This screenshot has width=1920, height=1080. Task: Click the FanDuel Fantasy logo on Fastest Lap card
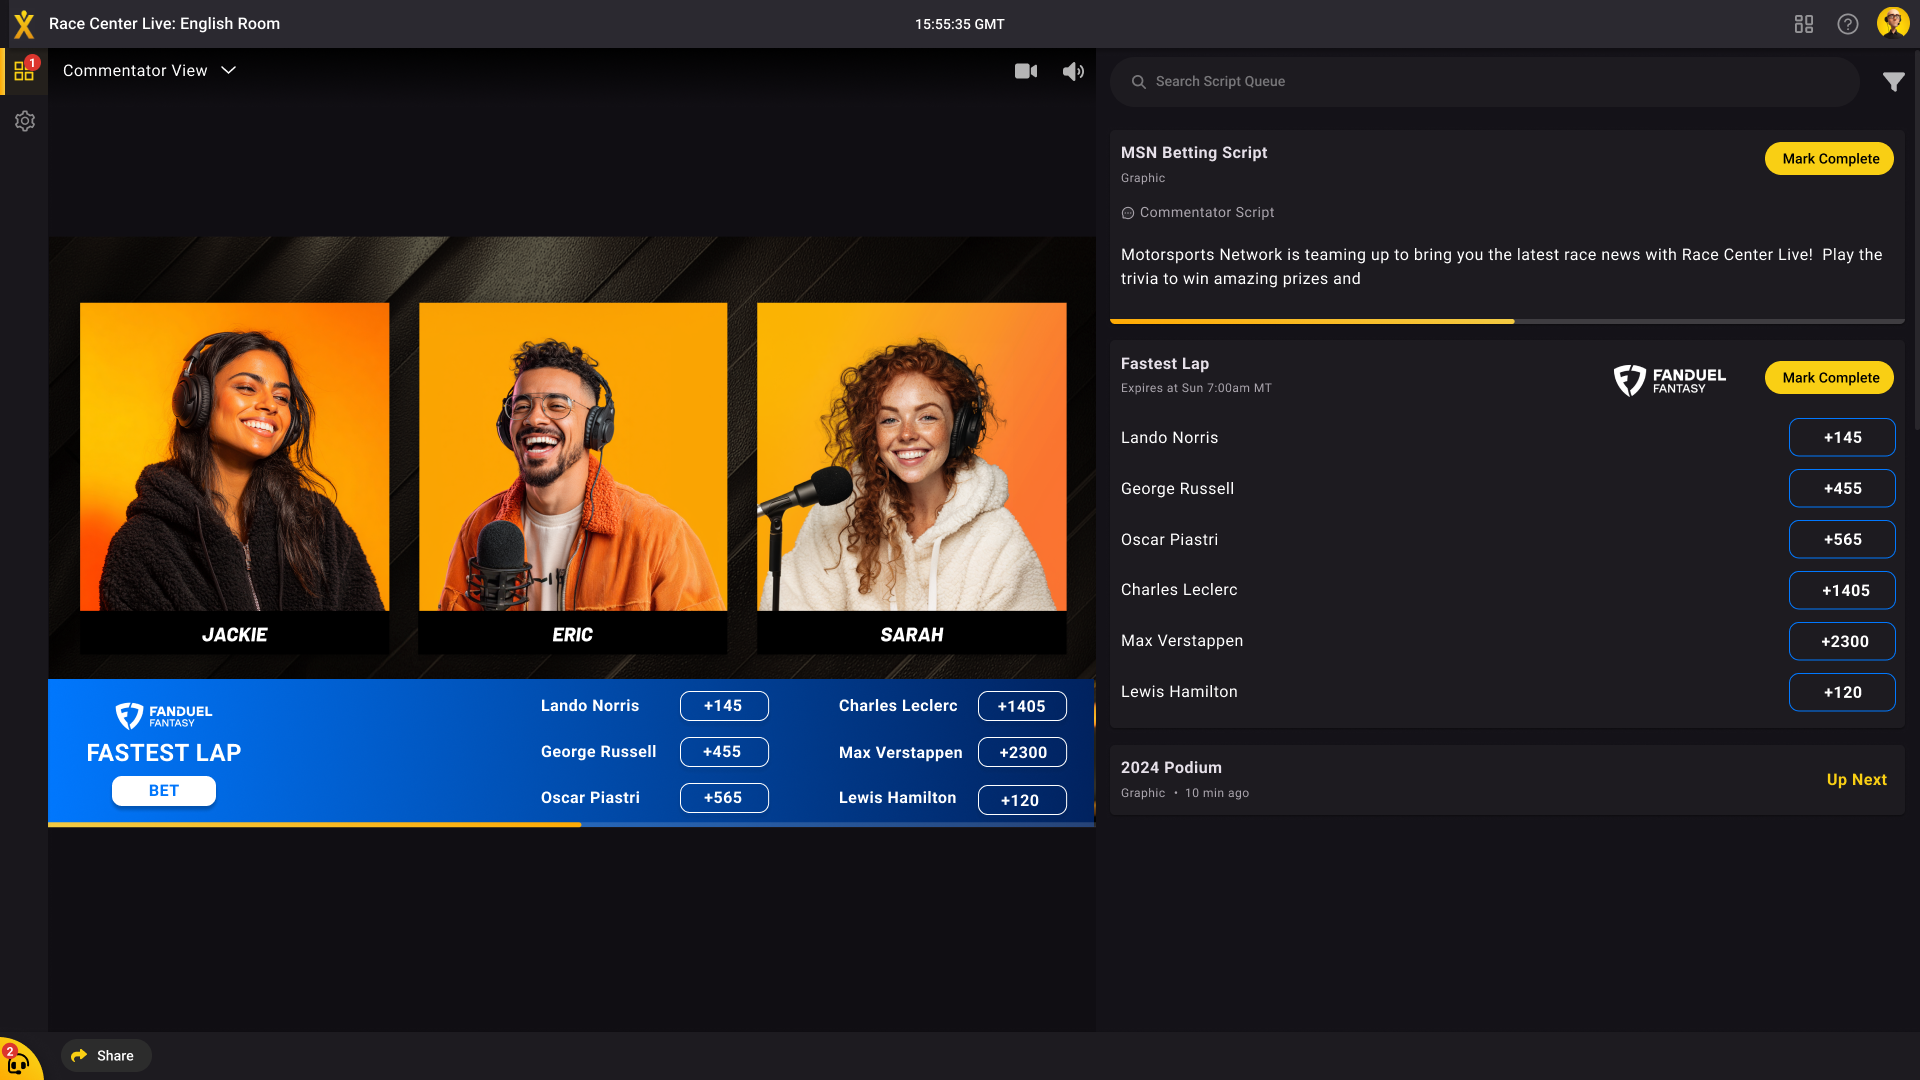1669,380
